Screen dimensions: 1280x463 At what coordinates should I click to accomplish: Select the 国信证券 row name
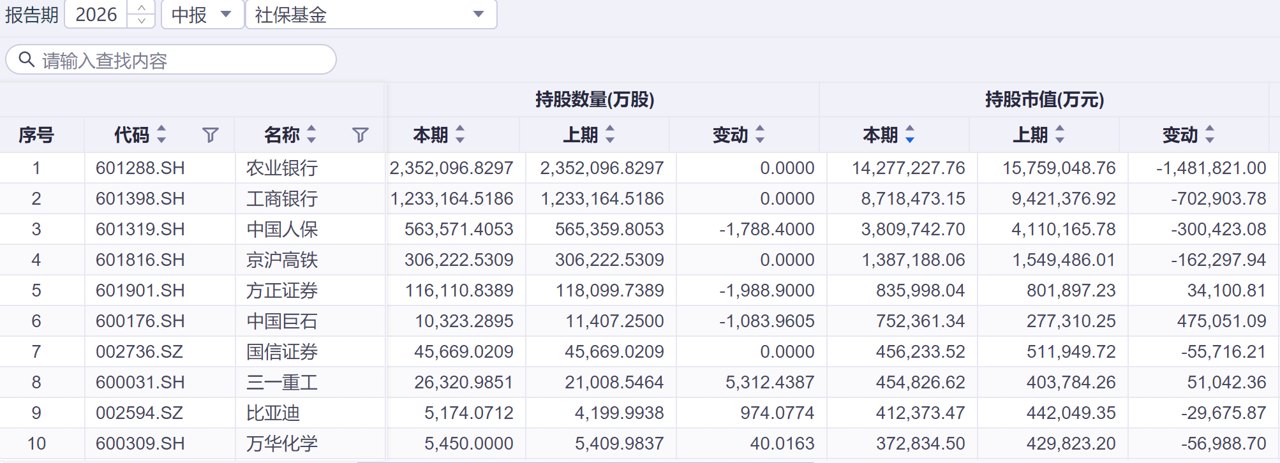282,351
